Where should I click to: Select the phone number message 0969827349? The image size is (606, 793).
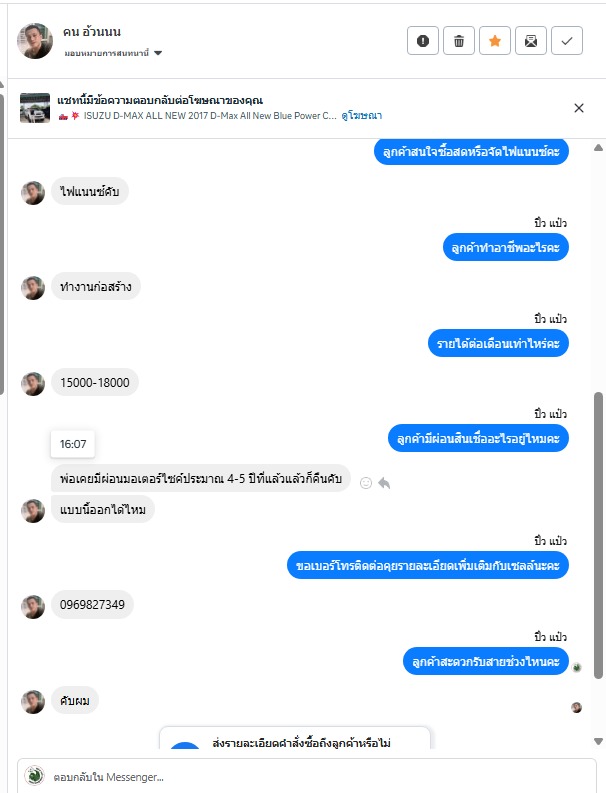click(92, 604)
